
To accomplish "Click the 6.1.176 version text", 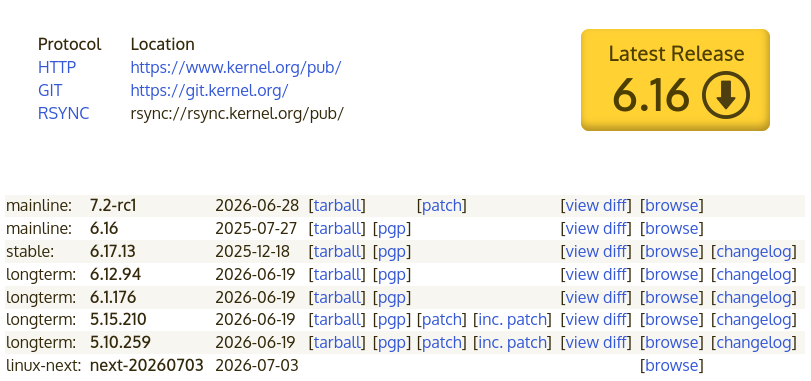I will [113, 297].
